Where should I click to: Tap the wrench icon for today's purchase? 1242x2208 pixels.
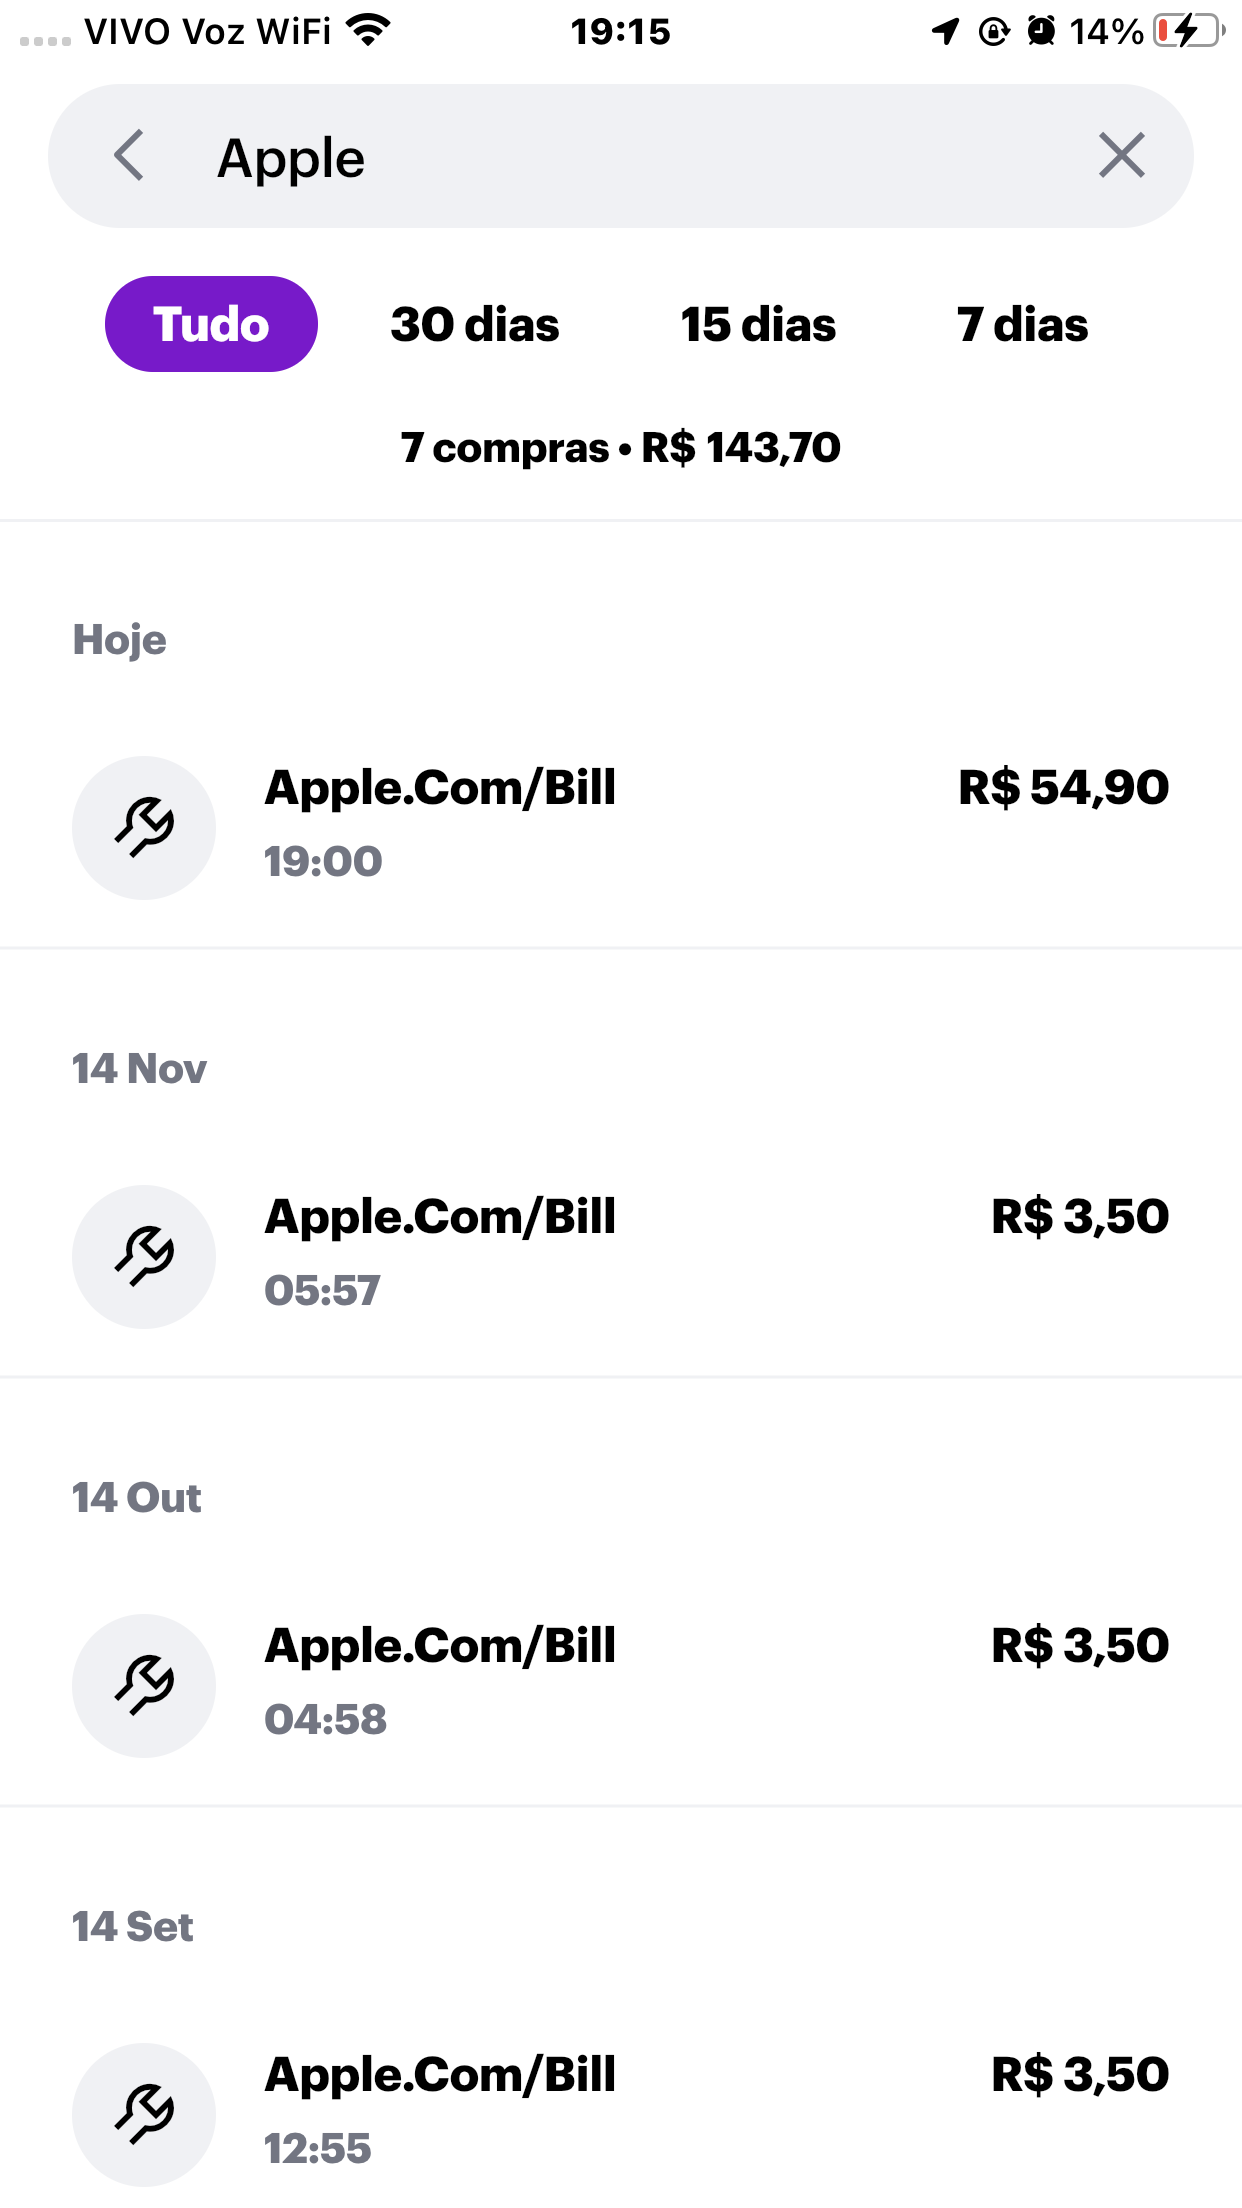(144, 827)
